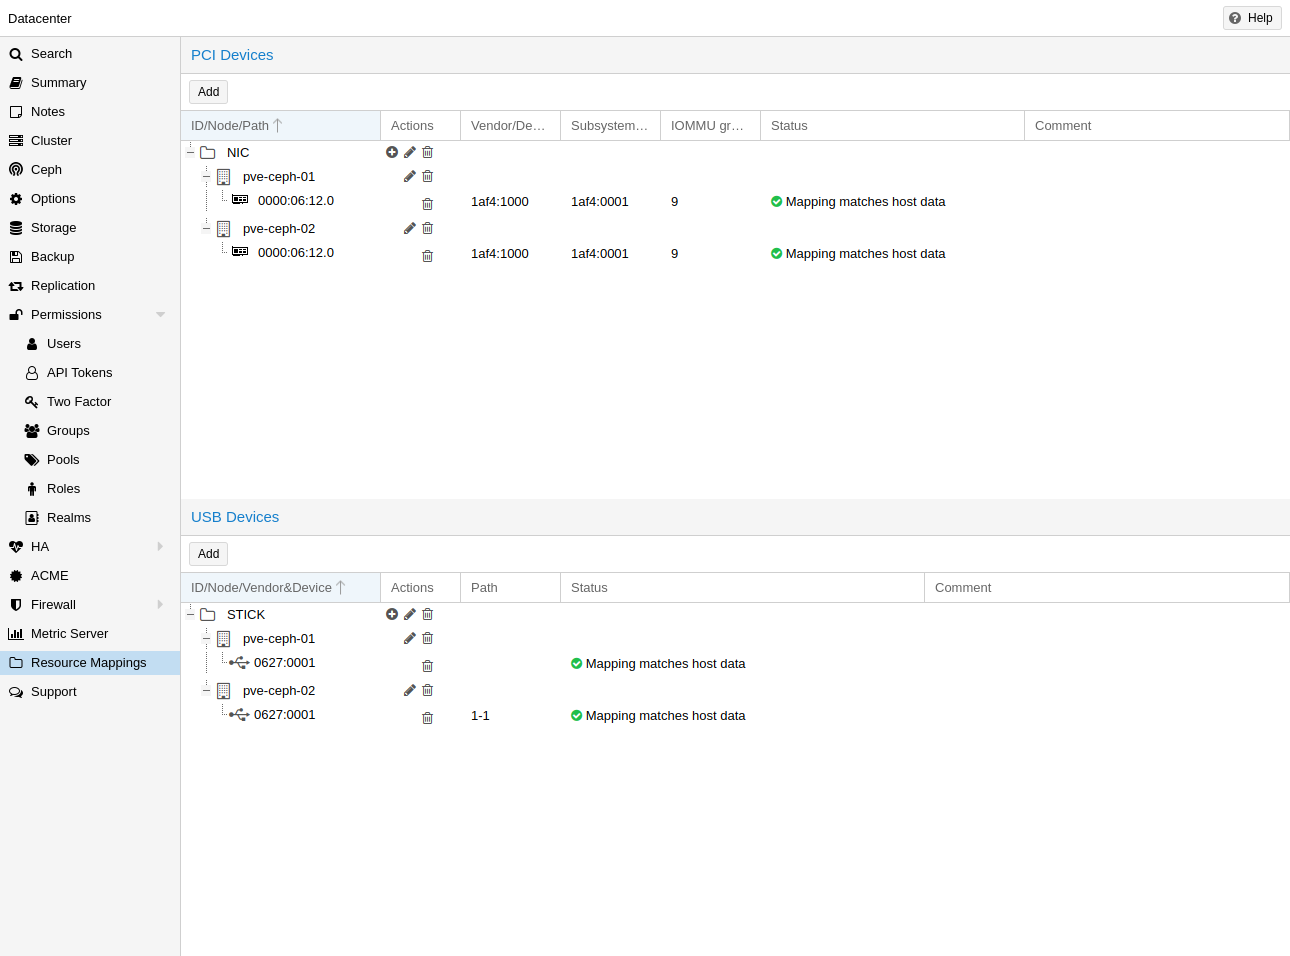Remove pve-ceph-02 USB device 0627:0001
This screenshot has height=956, width=1290.
(x=428, y=718)
